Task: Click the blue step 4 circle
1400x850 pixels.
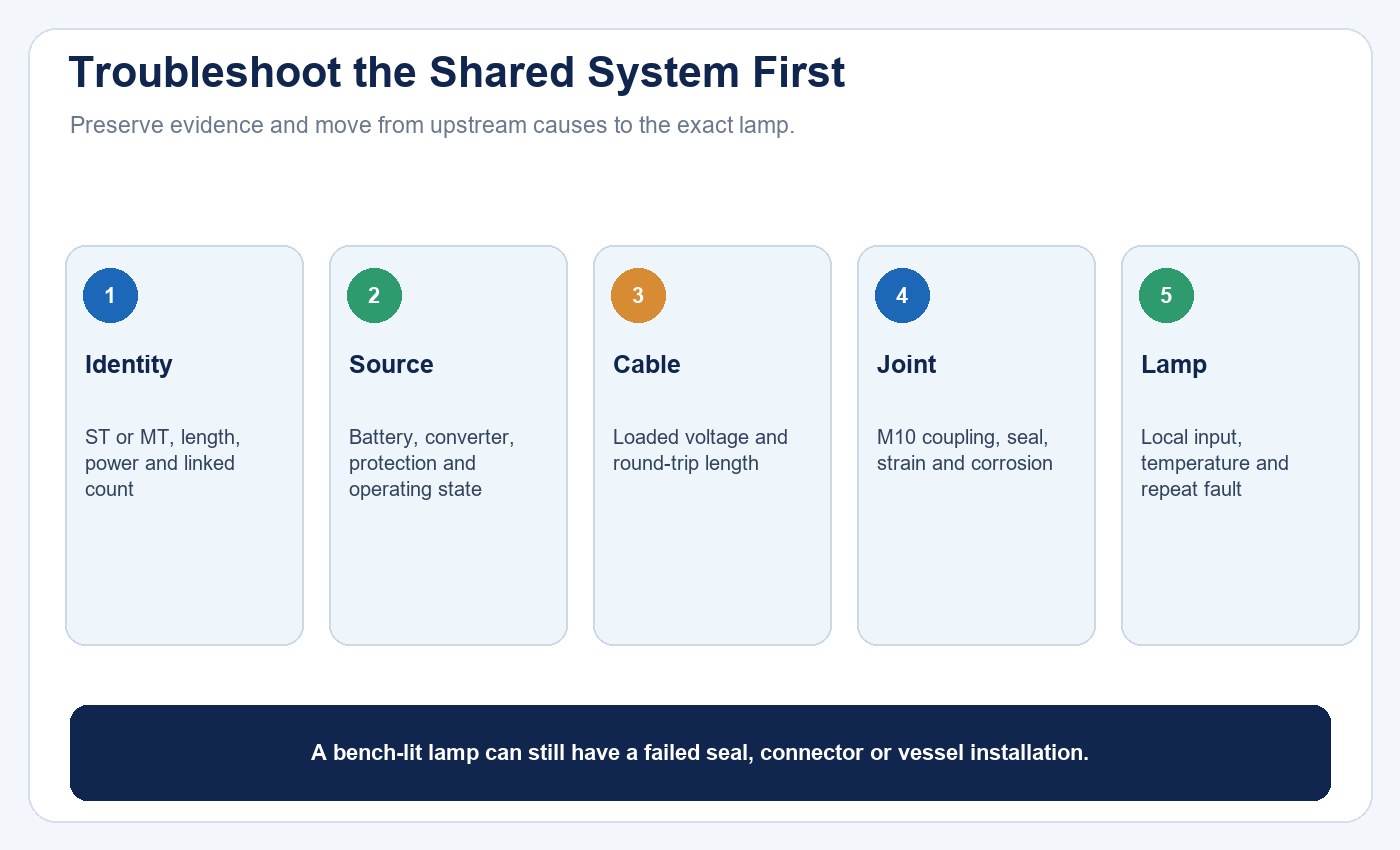Action: point(902,295)
